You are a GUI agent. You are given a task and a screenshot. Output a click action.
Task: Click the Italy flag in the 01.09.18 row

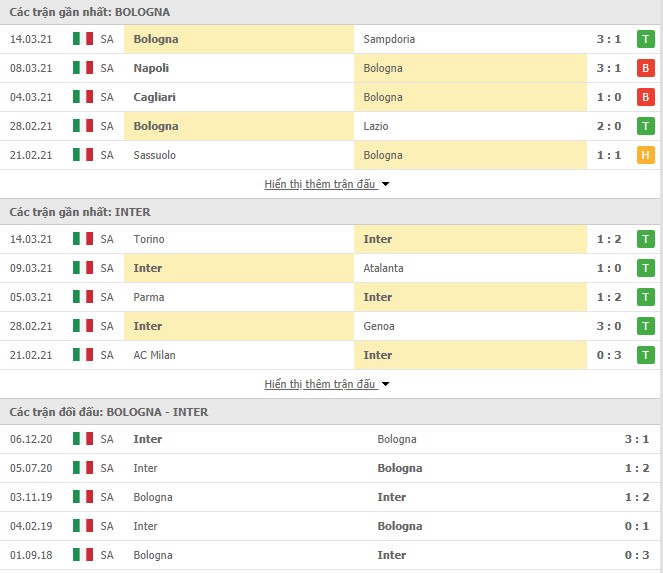(x=83, y=555)
